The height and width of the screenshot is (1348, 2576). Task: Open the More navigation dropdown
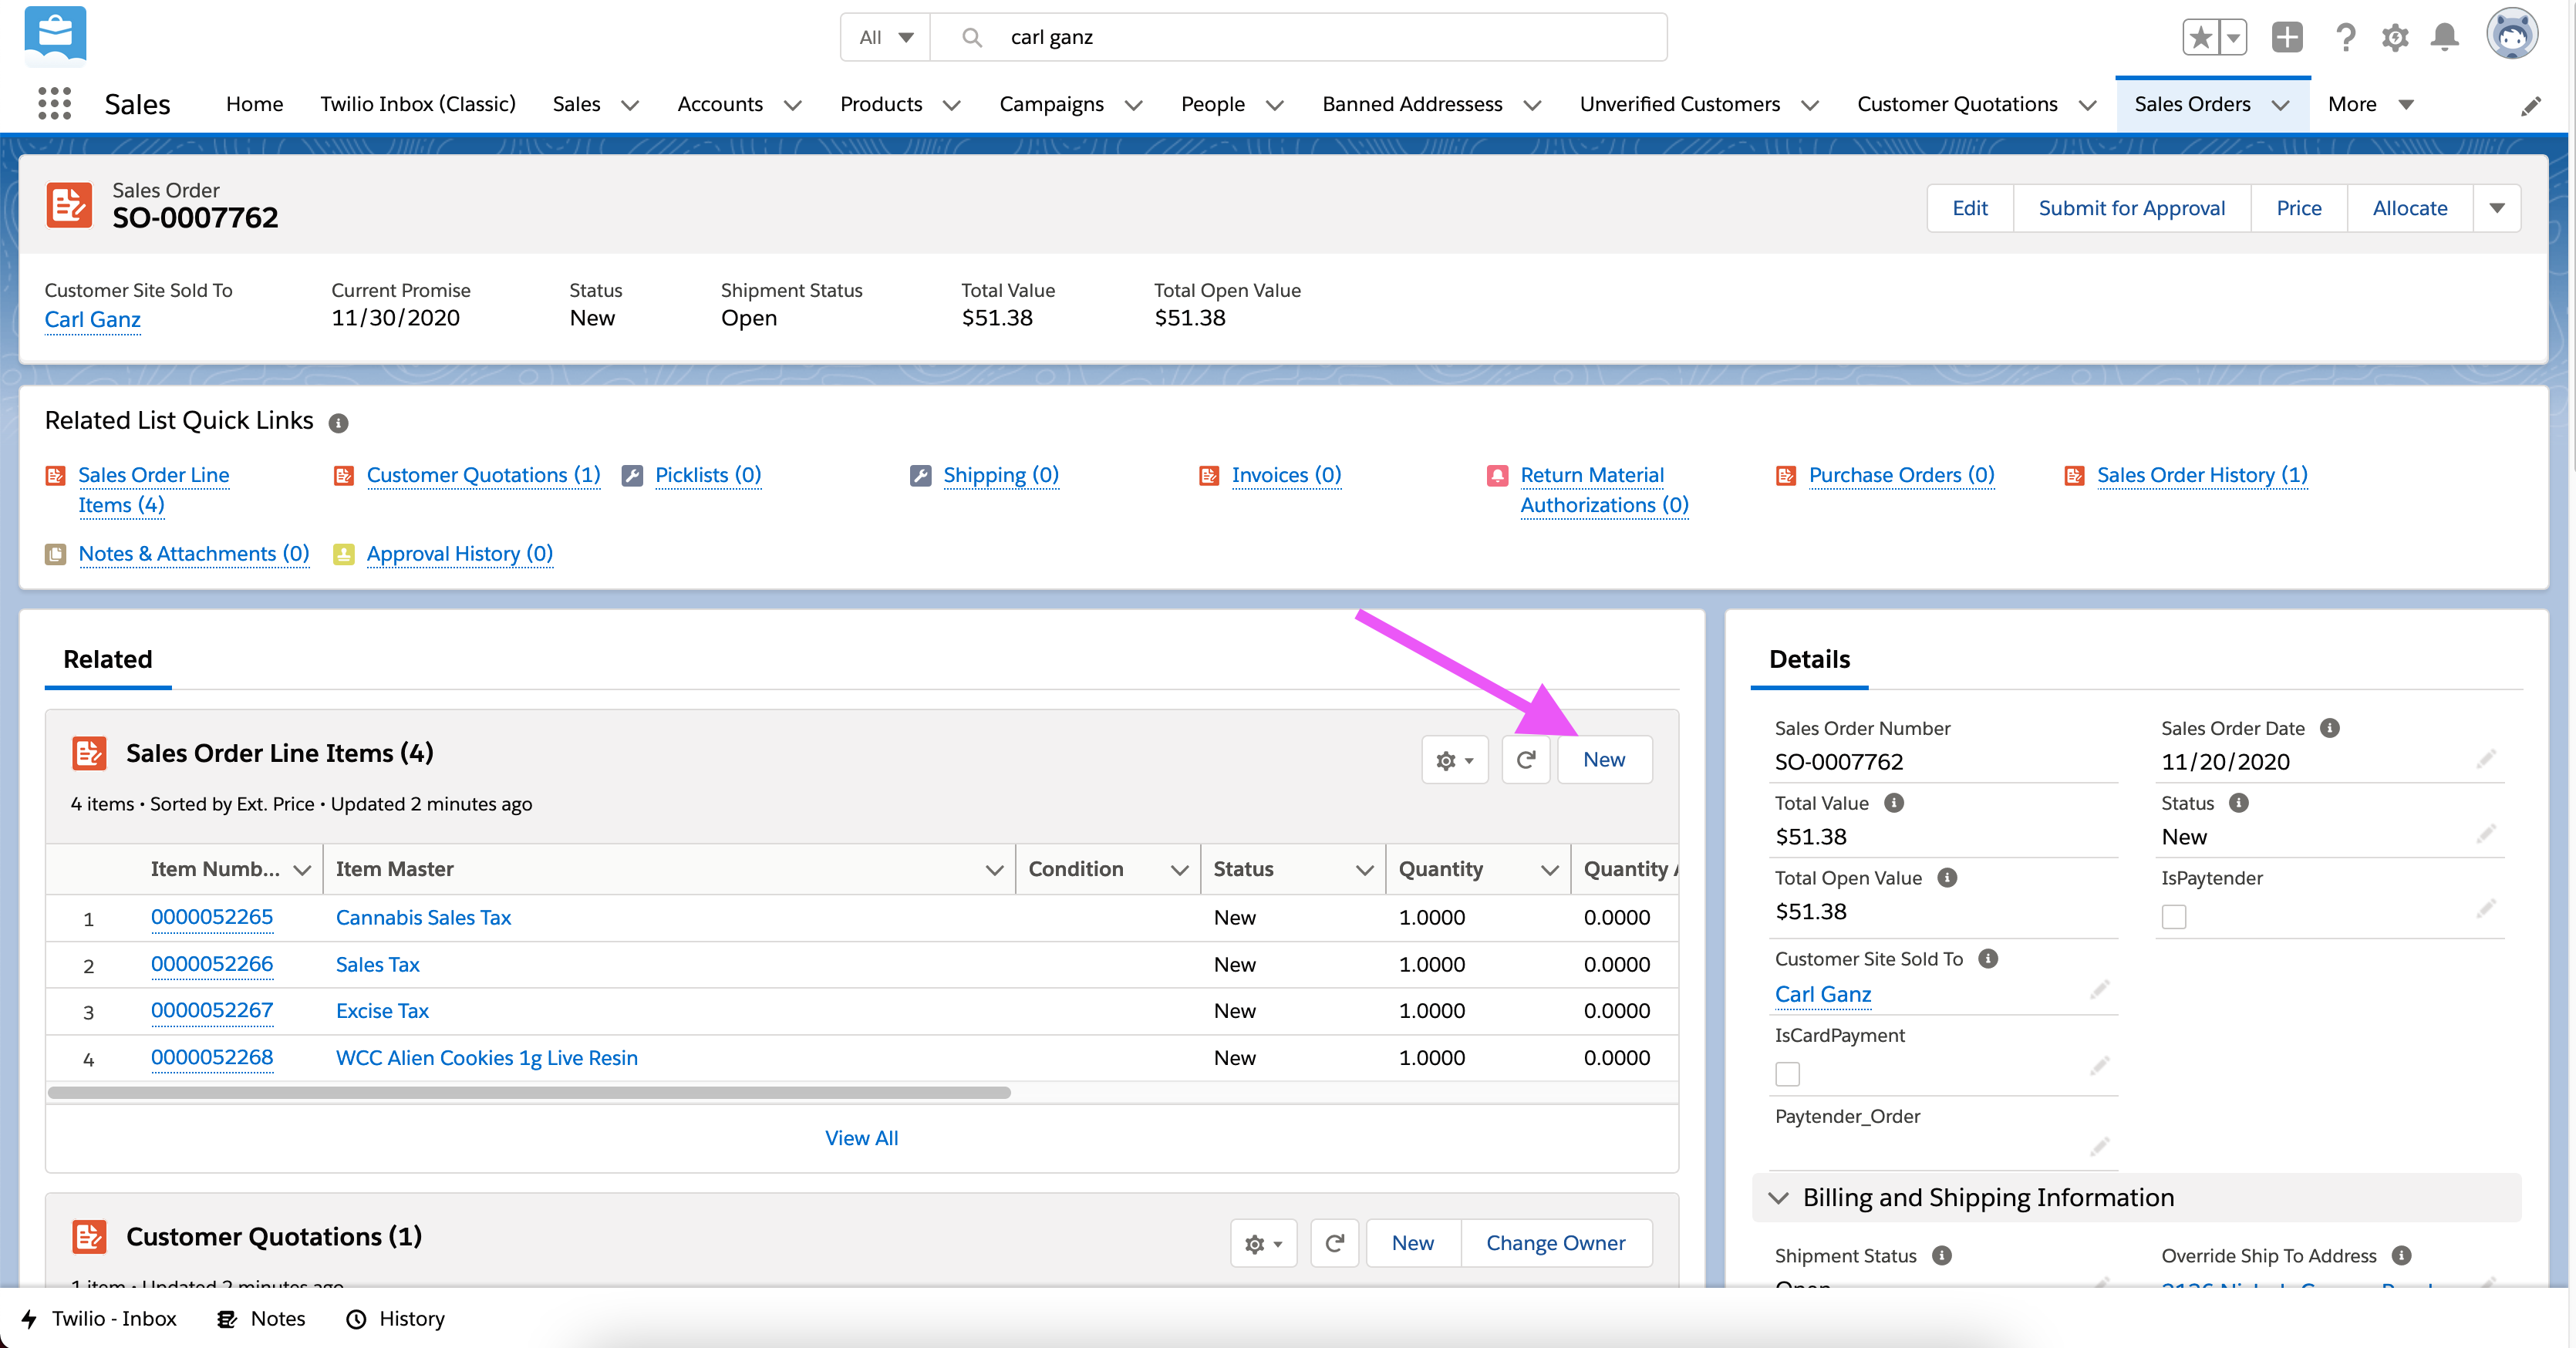[x=2370, y=104]
